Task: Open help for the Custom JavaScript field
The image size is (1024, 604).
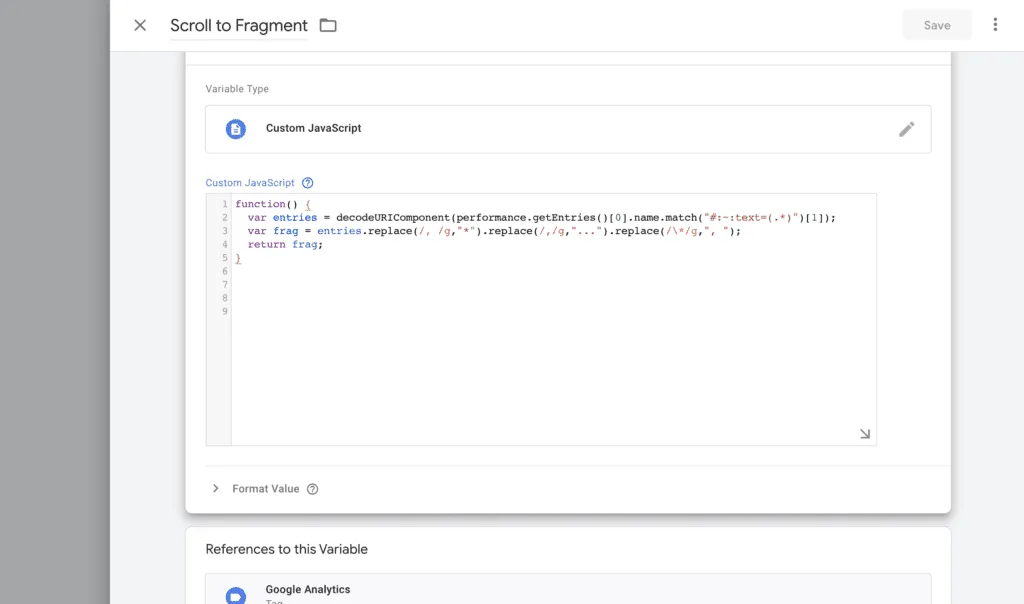Action: (x=307, y=182)
